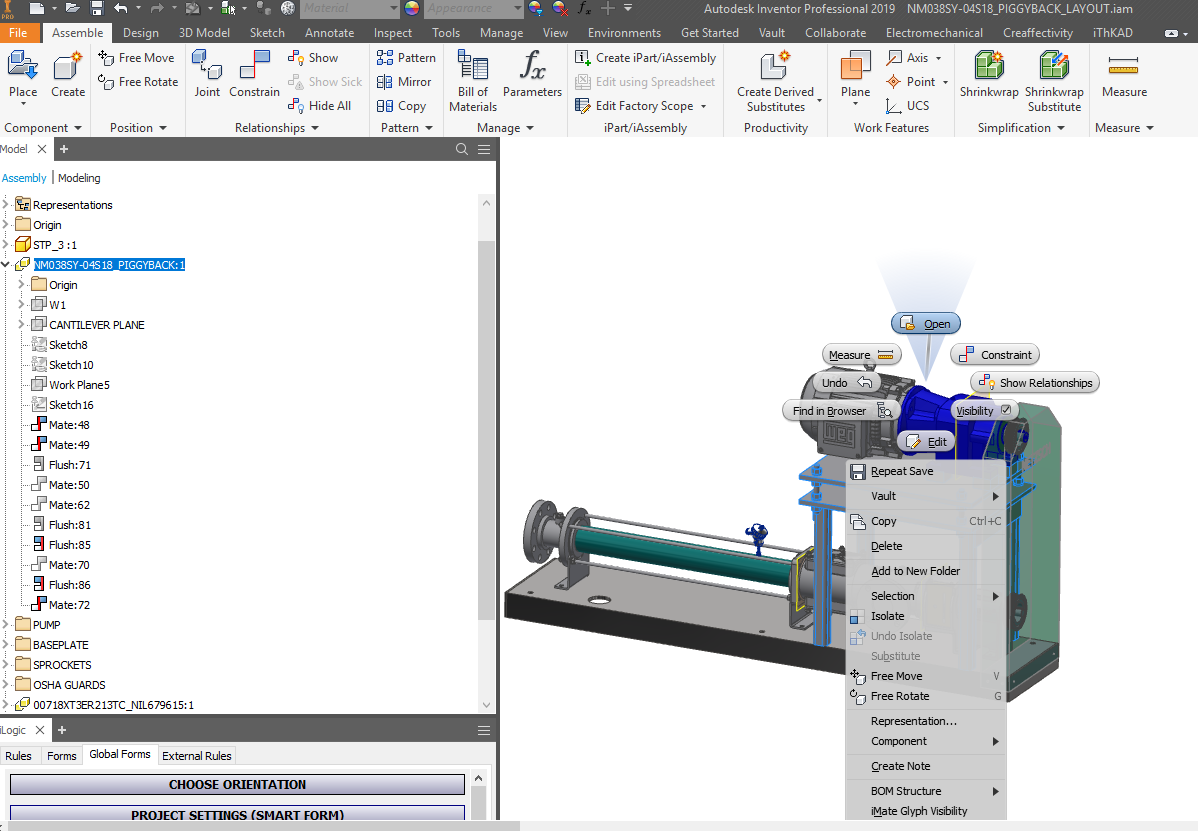Screen dimensions: 1198x831
Task: Expand the CANTILEVER PLANE node
Action: (21, 325)
